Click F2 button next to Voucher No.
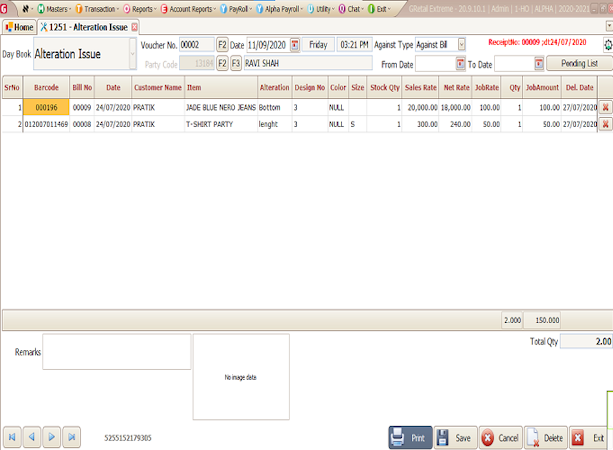Screen dimensions: 613x450 (x=222, y=45)
